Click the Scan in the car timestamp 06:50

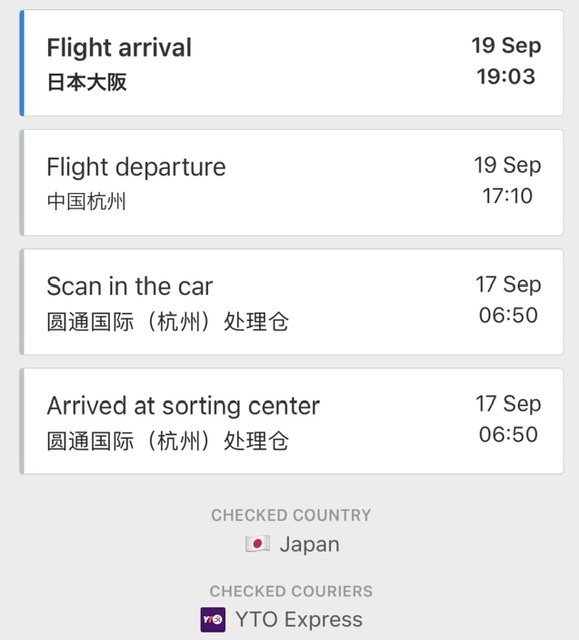pos(508,315)
